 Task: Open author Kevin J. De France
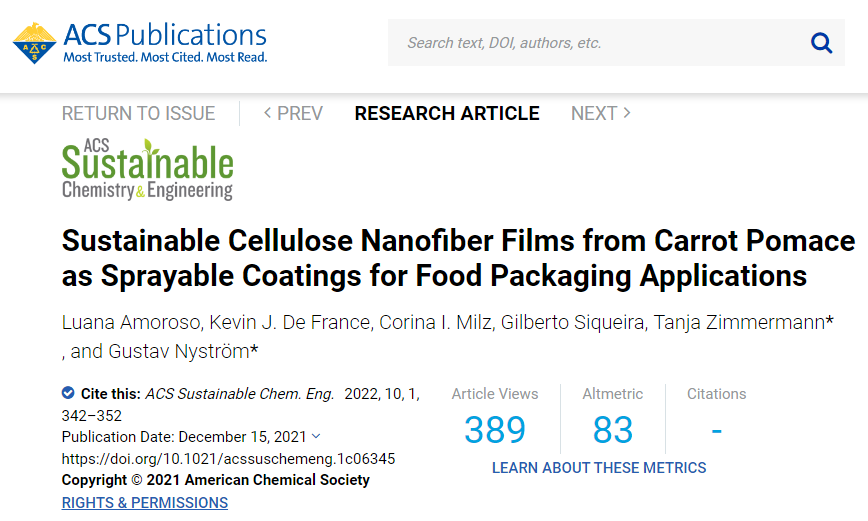click(x=269, y=324)
